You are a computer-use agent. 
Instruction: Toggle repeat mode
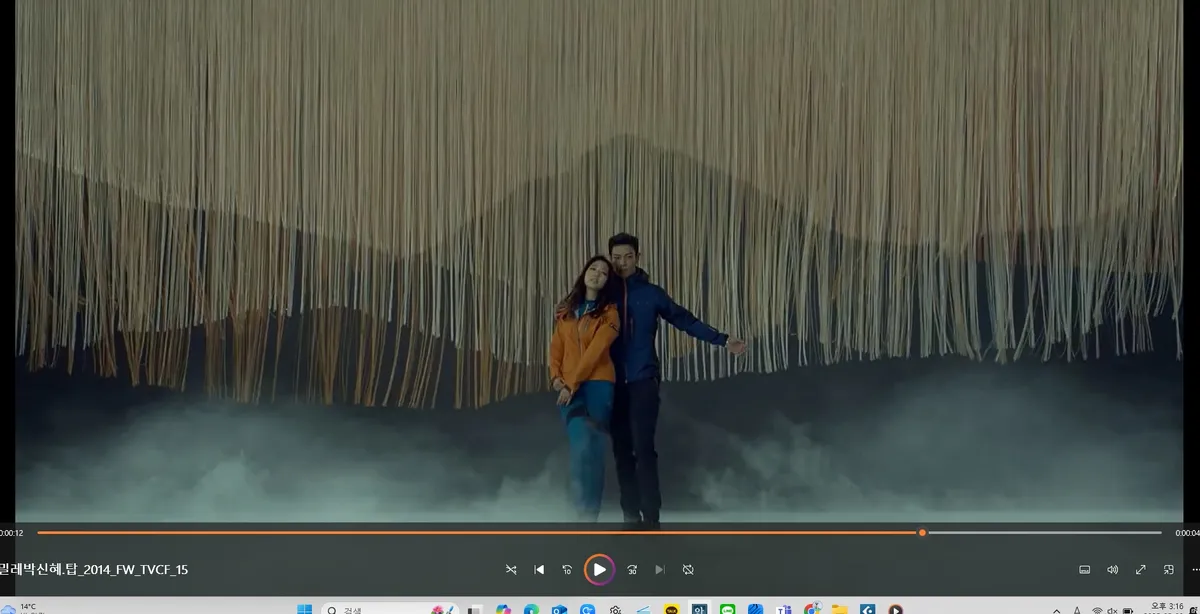tap(688, 569)
